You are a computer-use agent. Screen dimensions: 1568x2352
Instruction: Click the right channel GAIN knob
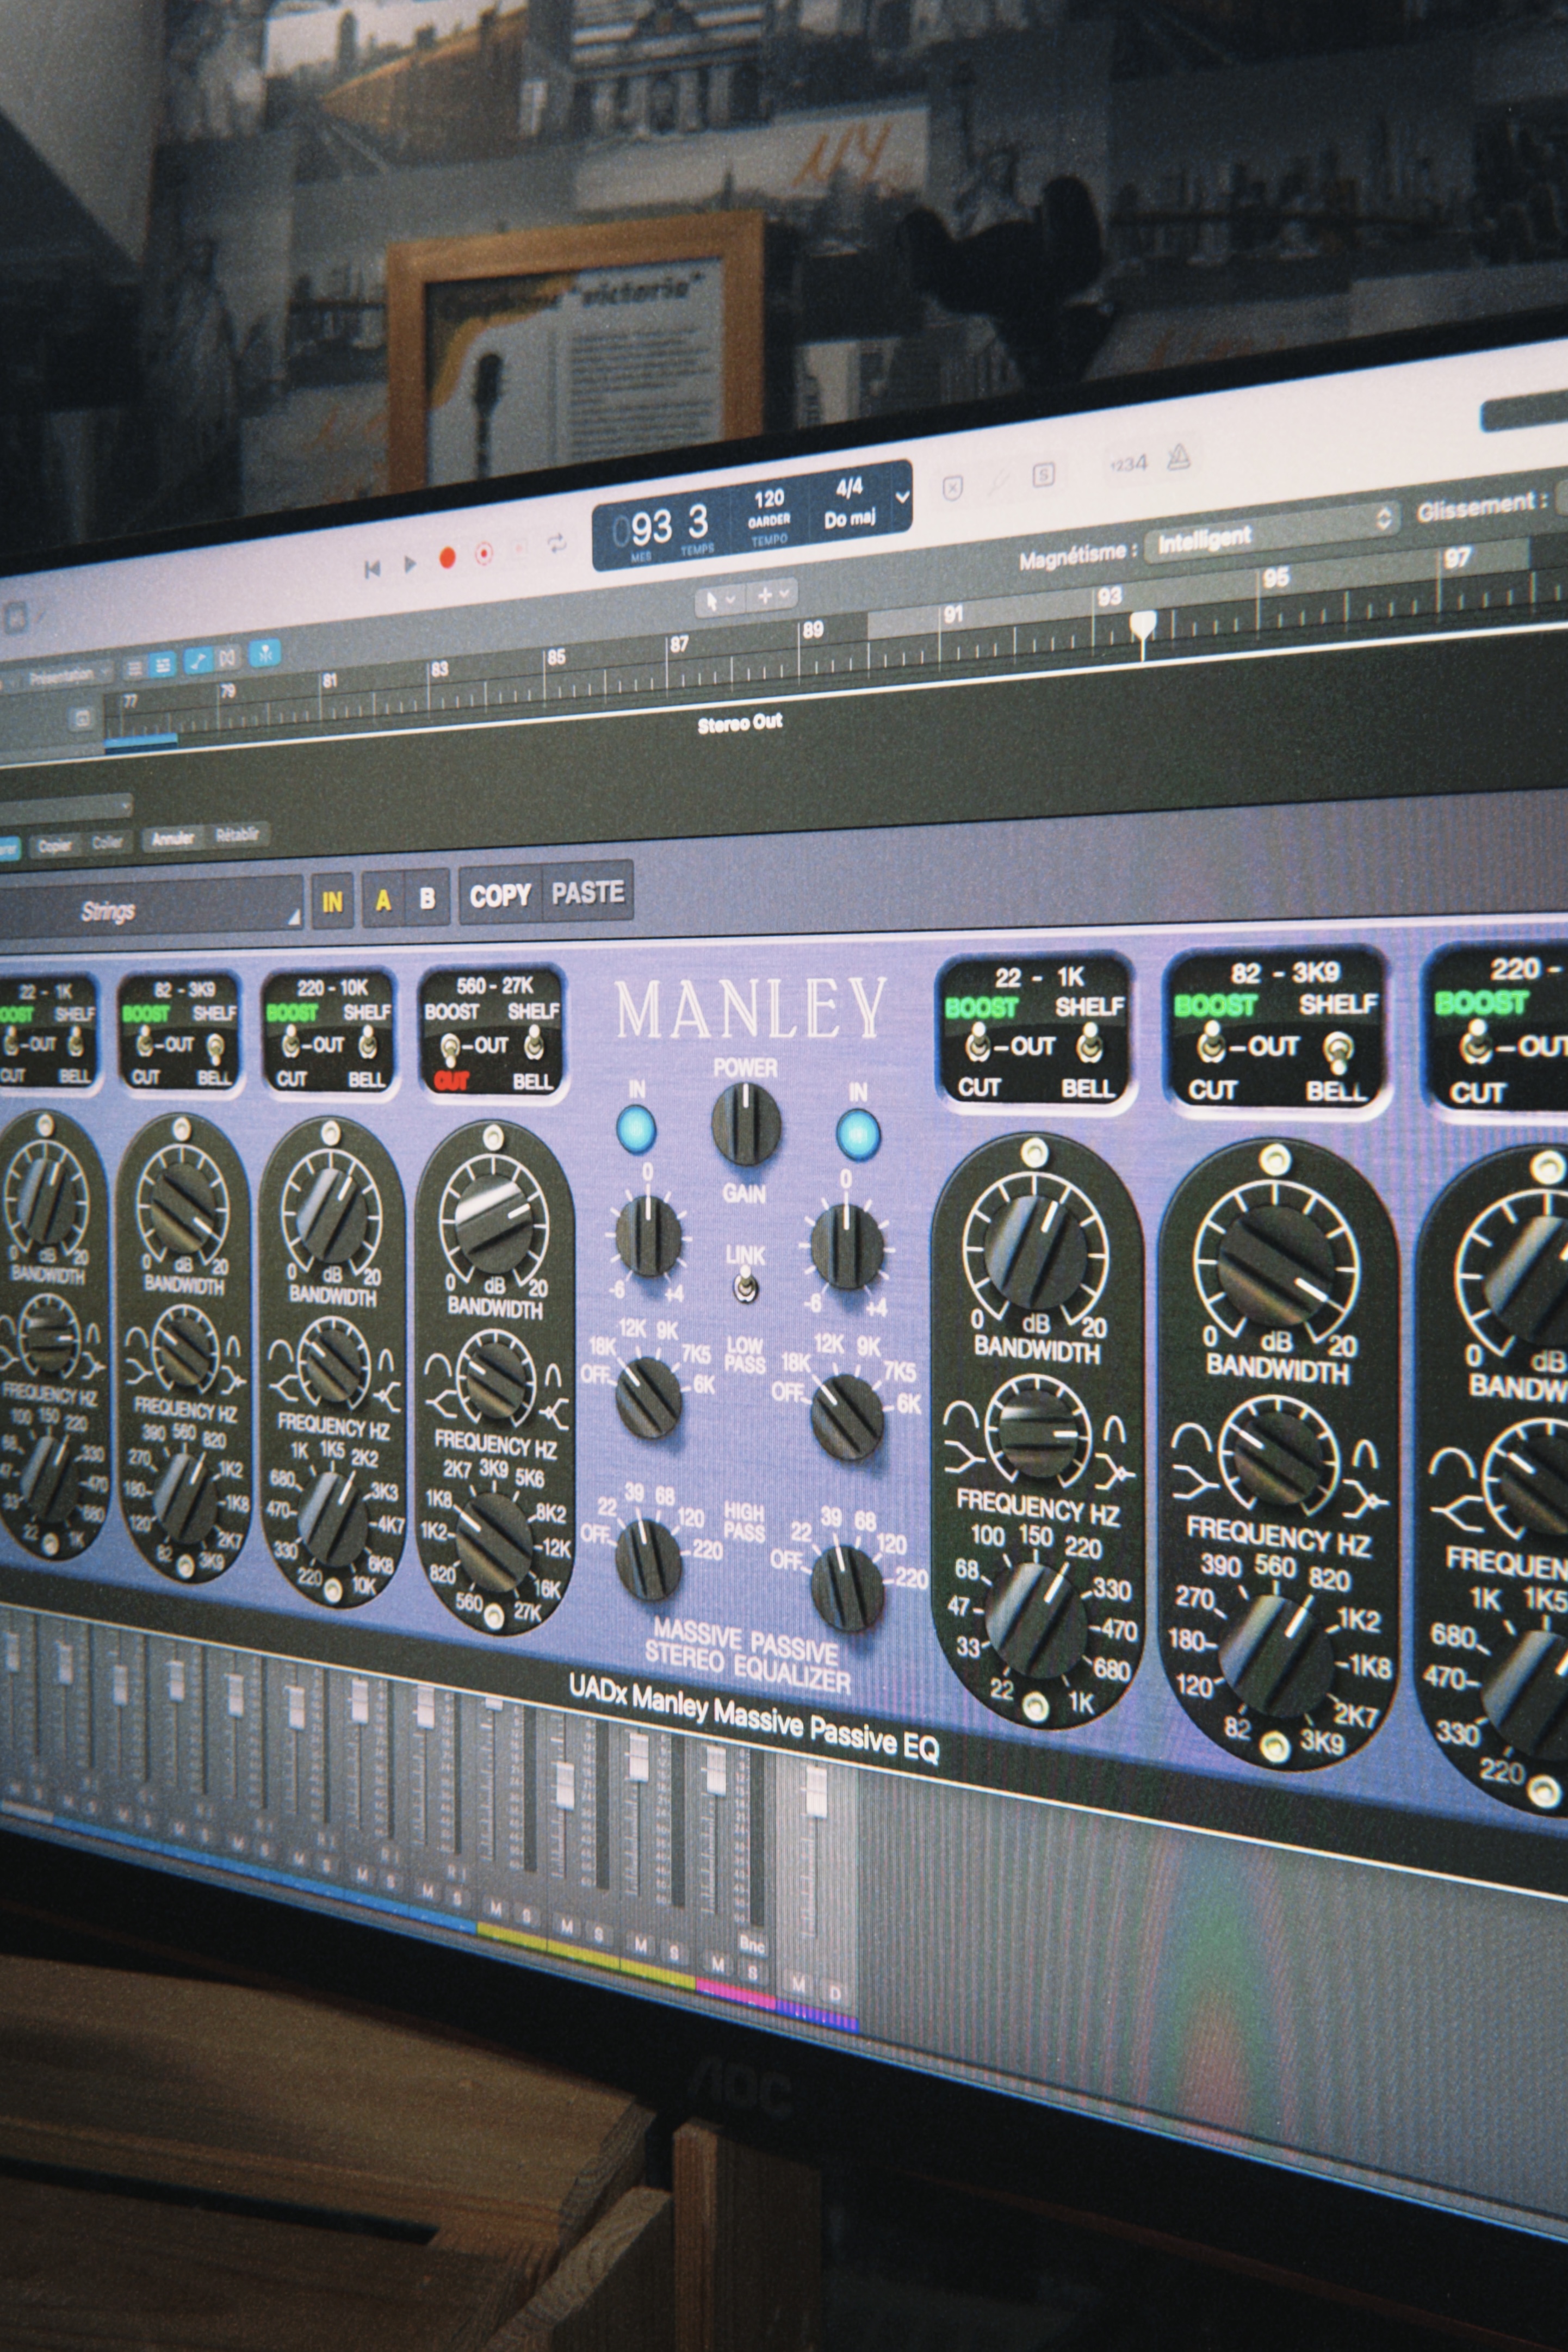pyautogui.click(x=847, y=1245)
